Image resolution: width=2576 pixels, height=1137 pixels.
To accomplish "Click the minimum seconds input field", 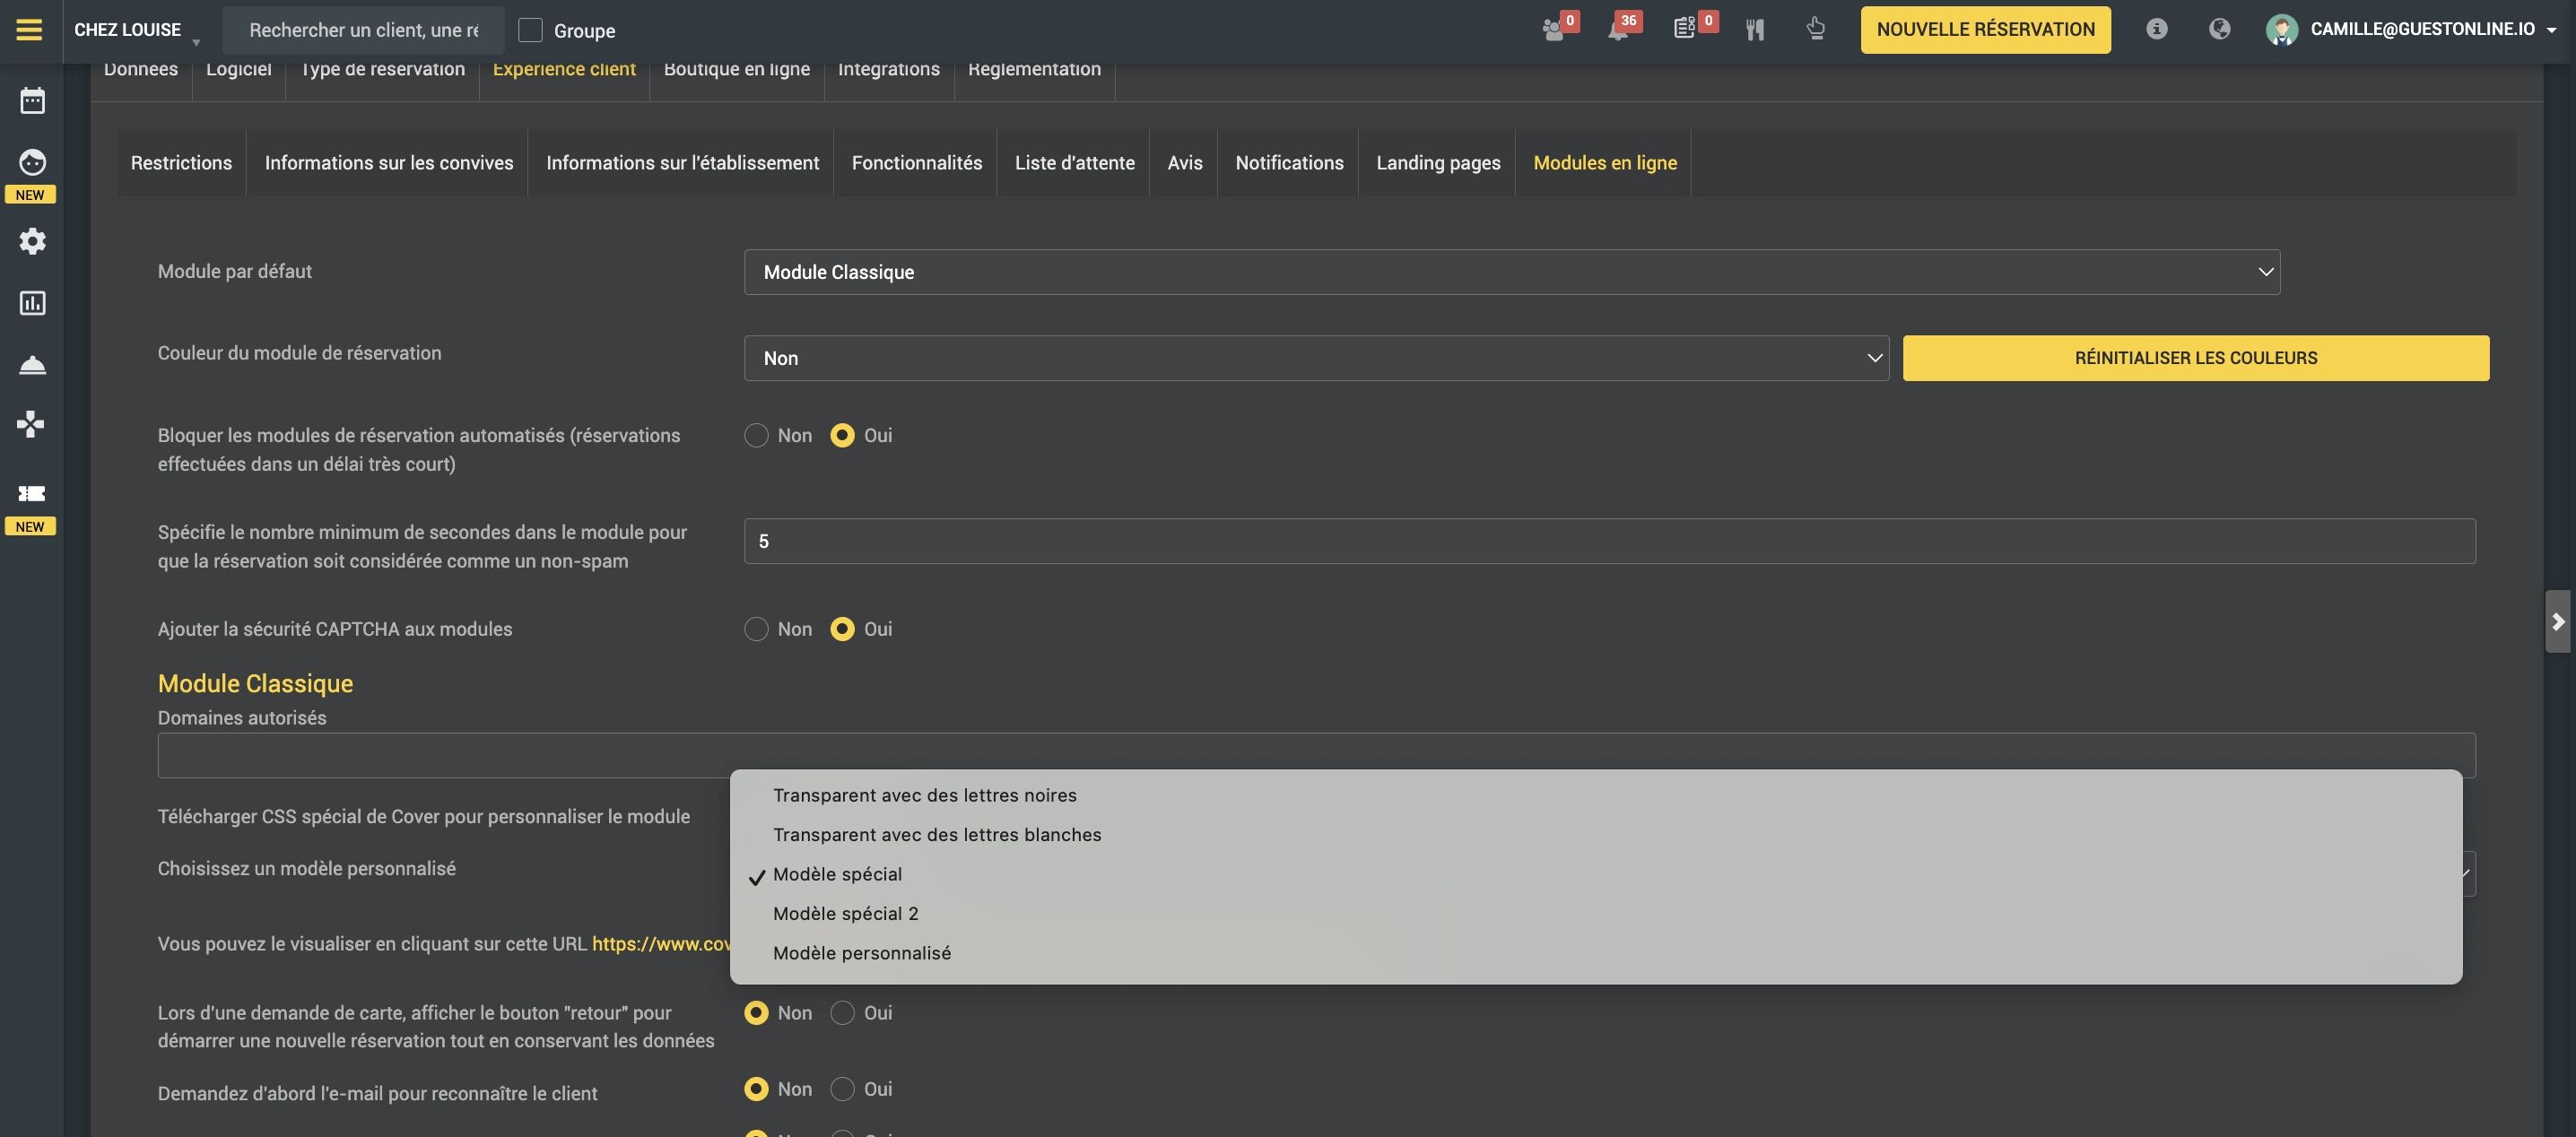I will point(1609,541).
